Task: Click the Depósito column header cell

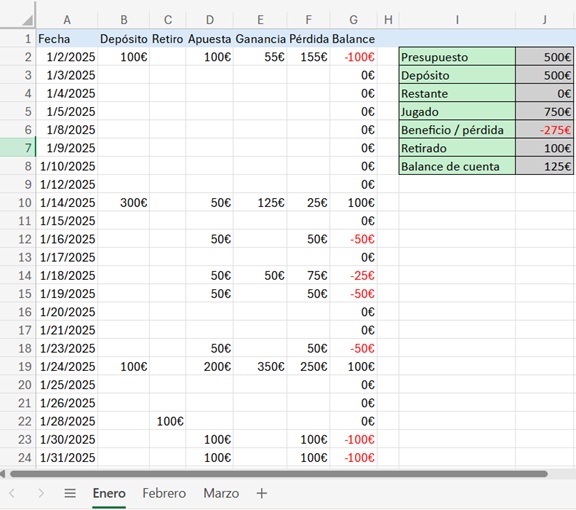Action: coord(124,39)
